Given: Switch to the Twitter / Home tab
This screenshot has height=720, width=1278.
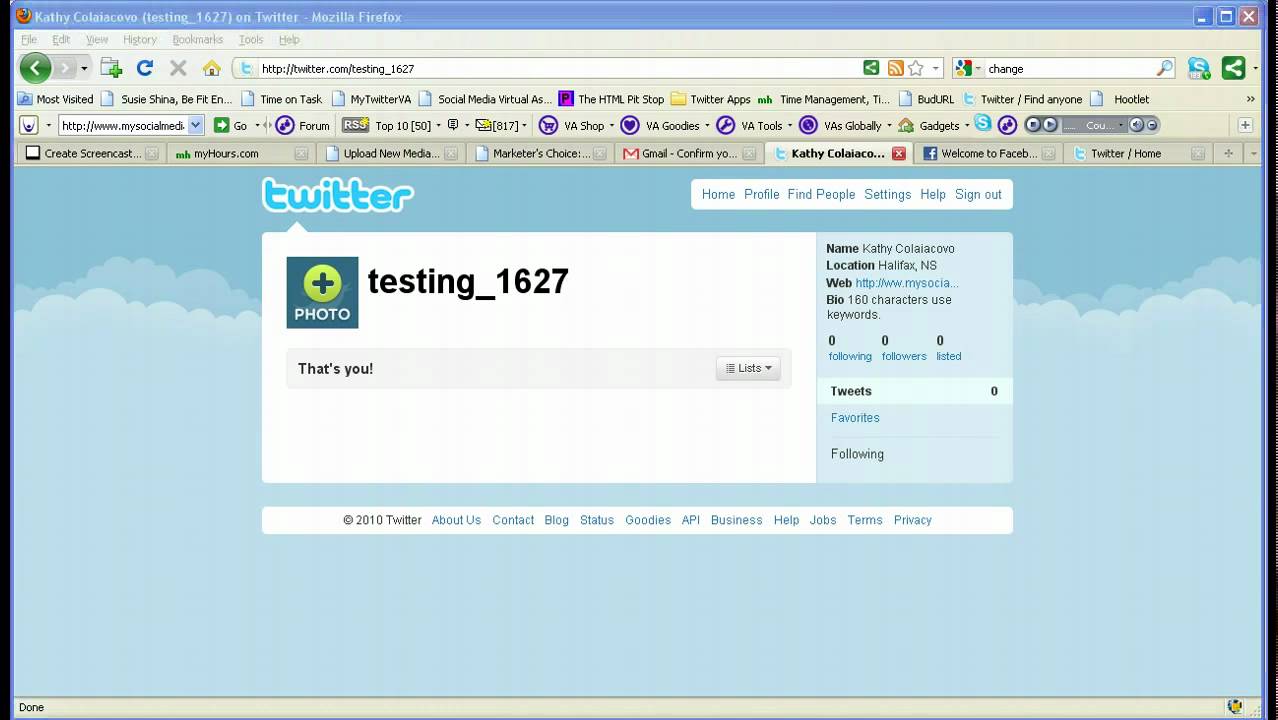Looking at the screenshot, I should pyautogui.click(x=1138, y=153).
